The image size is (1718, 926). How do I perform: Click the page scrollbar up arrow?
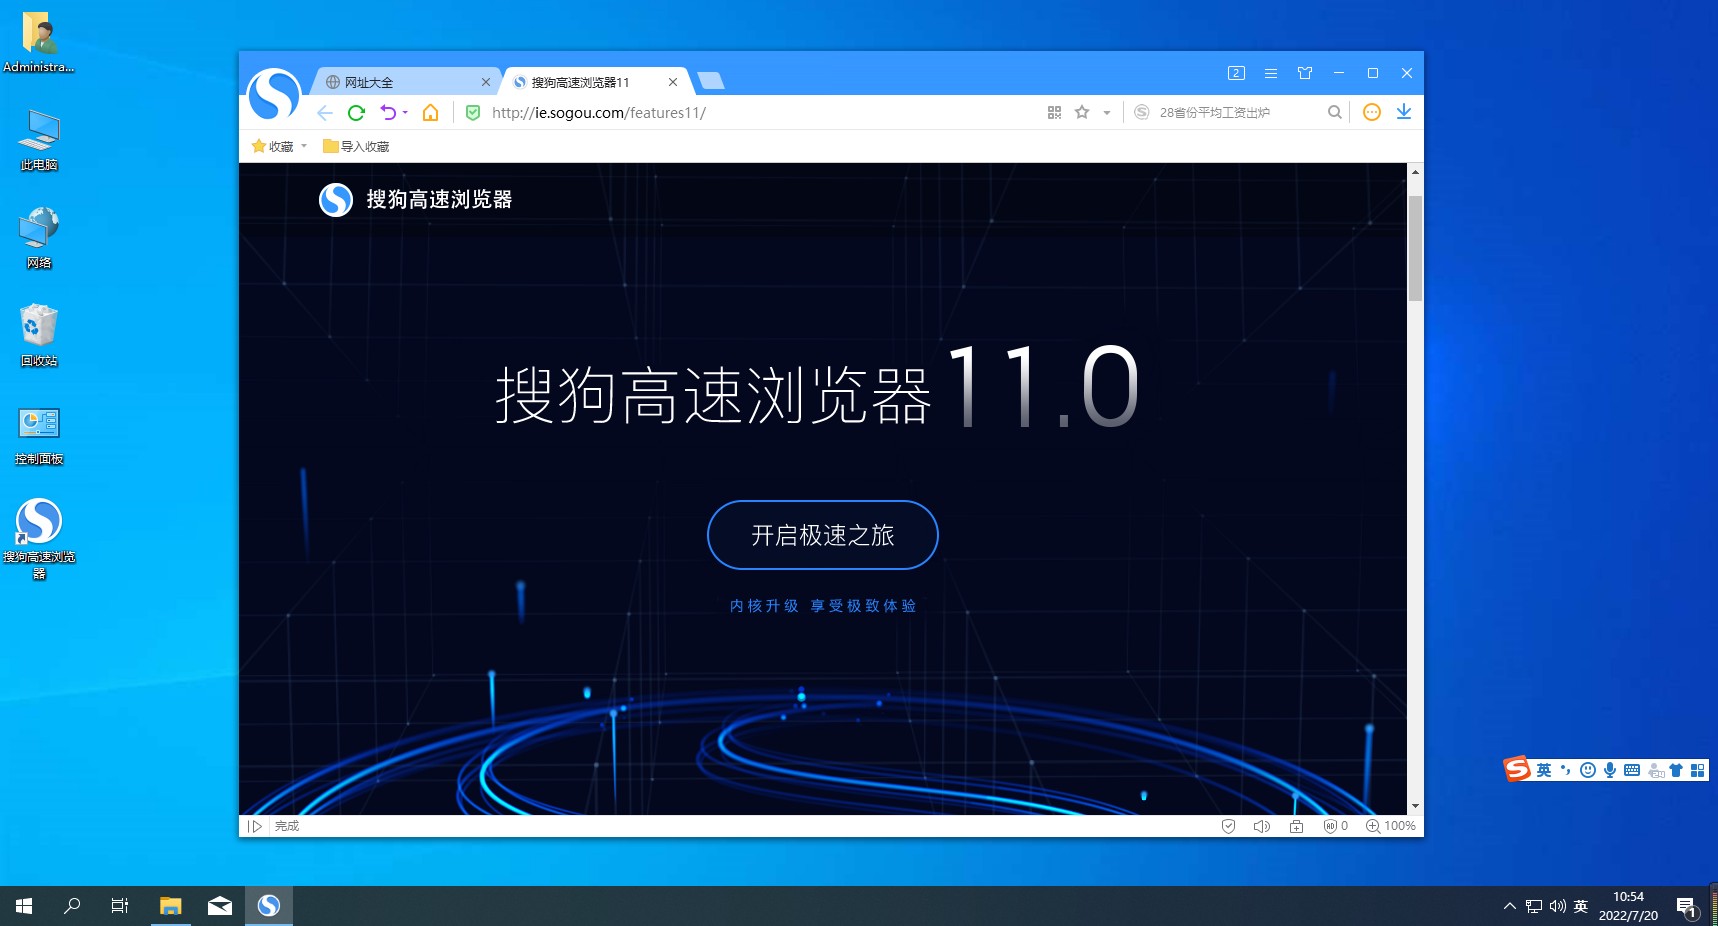coord(1415,172)
